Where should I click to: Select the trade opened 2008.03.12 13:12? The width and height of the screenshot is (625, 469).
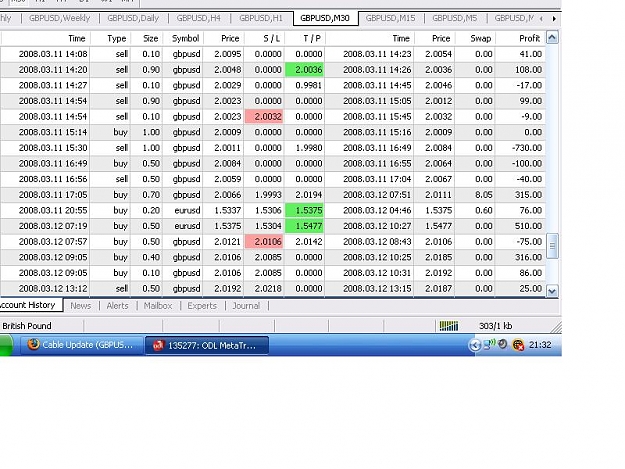point(273,288)
